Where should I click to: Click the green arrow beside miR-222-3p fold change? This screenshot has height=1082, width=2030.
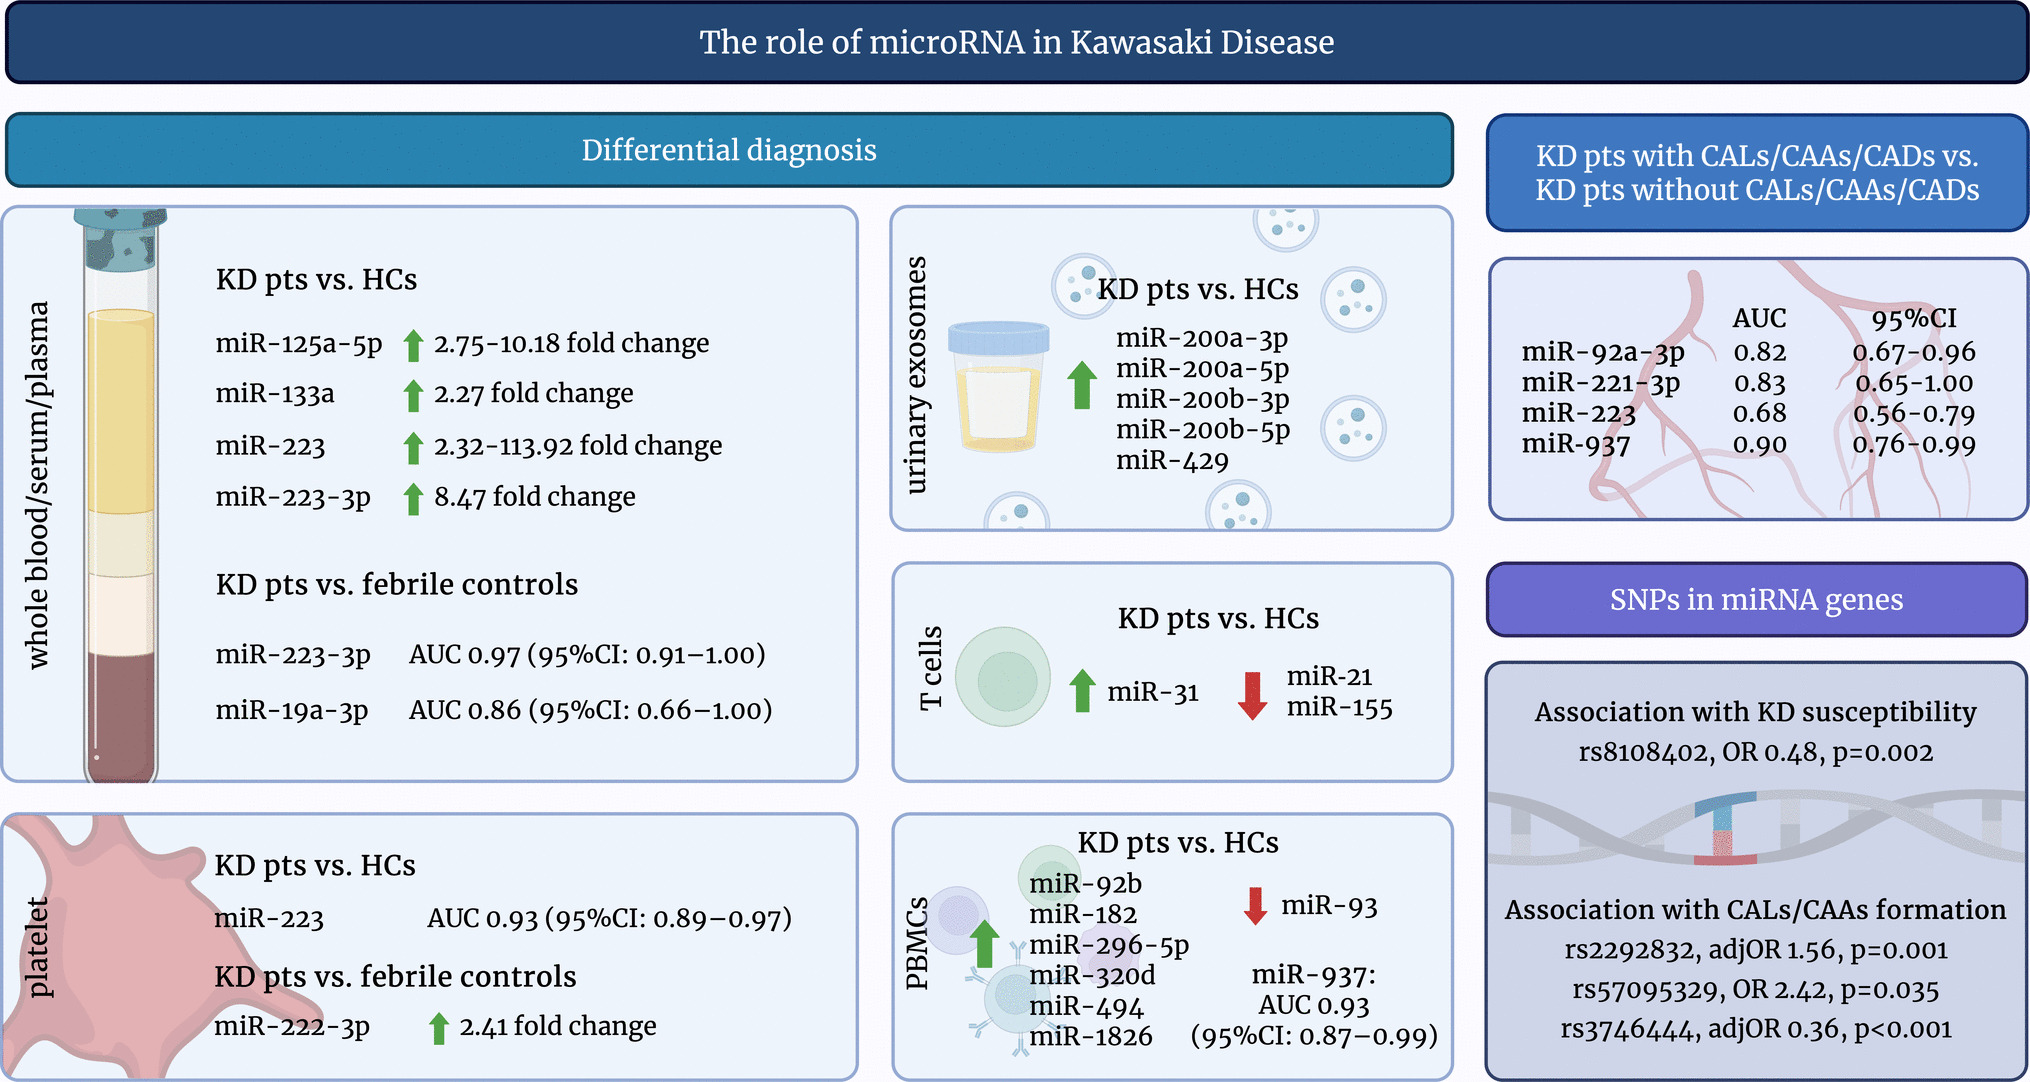click(x=438, y=1028)
